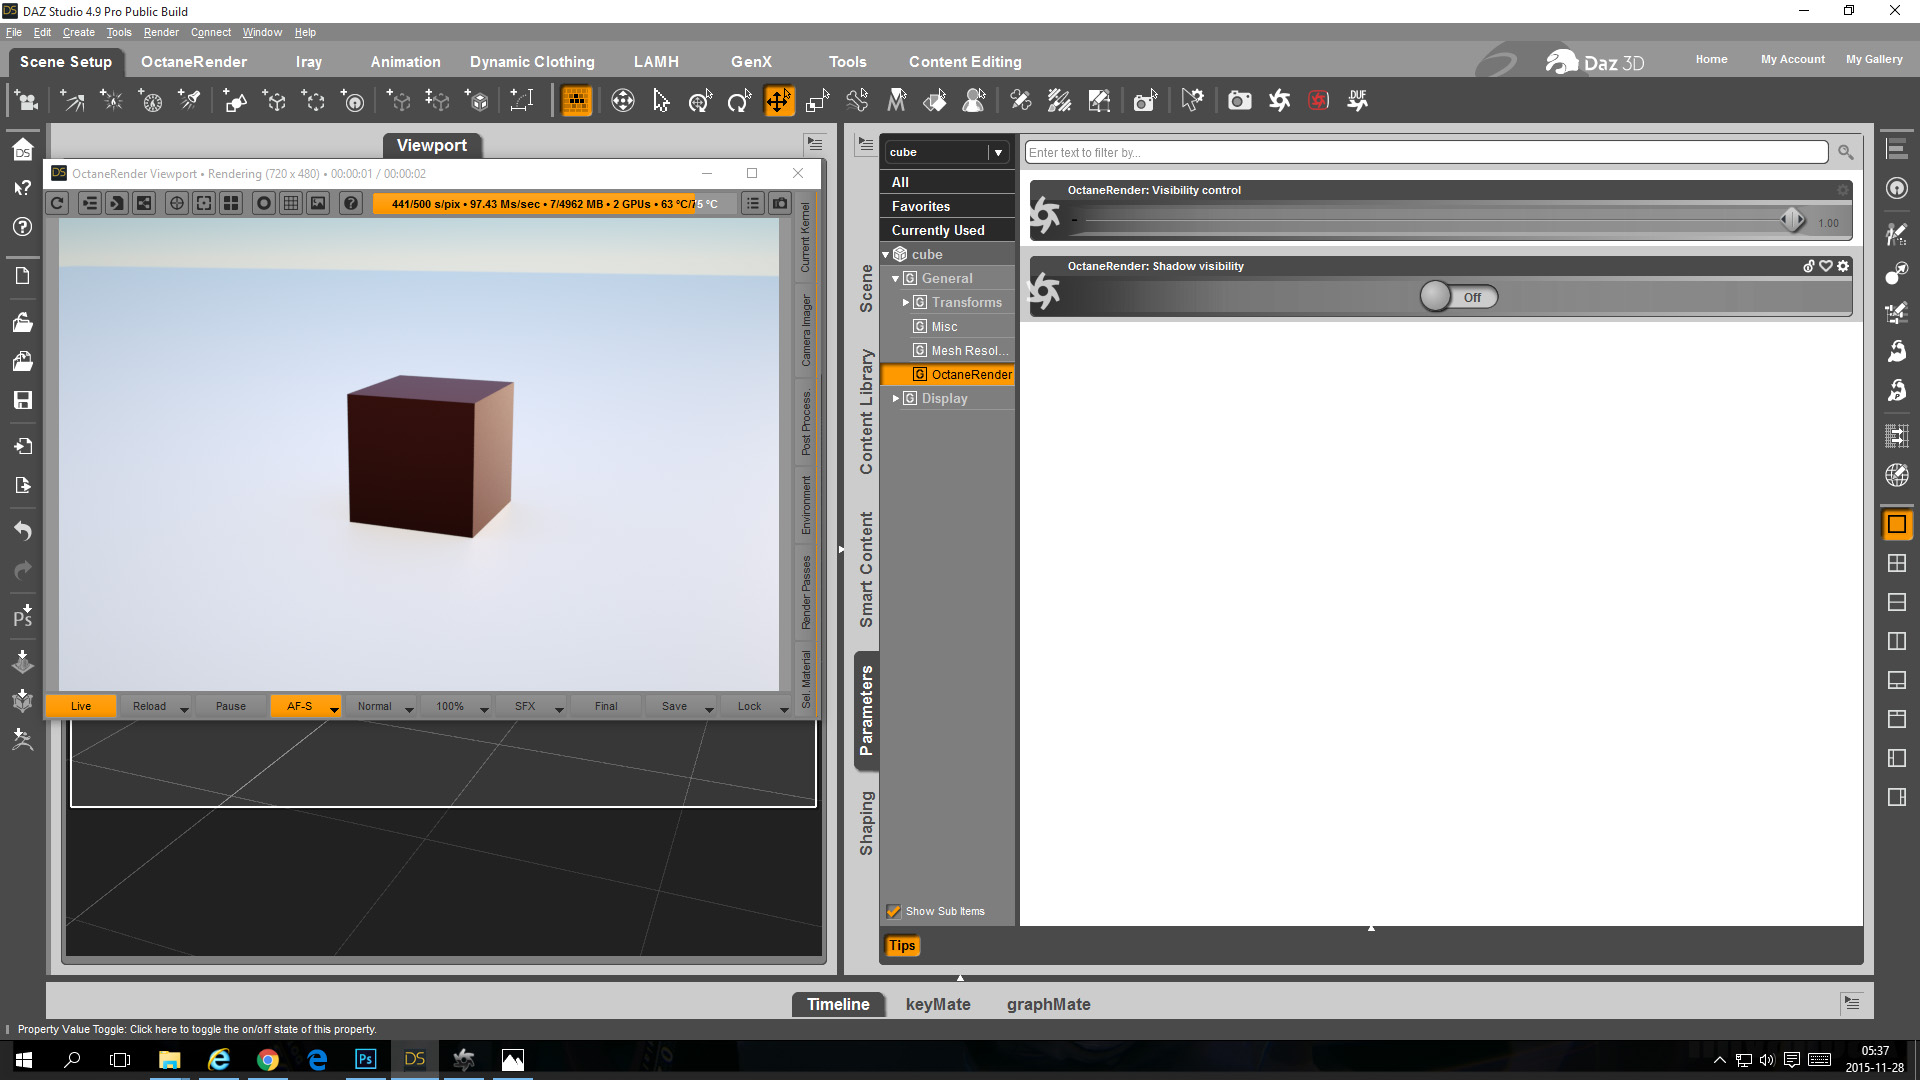Screen dimensions: 1920x1080
Task: Expand the Display tree group
Action: tap(896, 398)
